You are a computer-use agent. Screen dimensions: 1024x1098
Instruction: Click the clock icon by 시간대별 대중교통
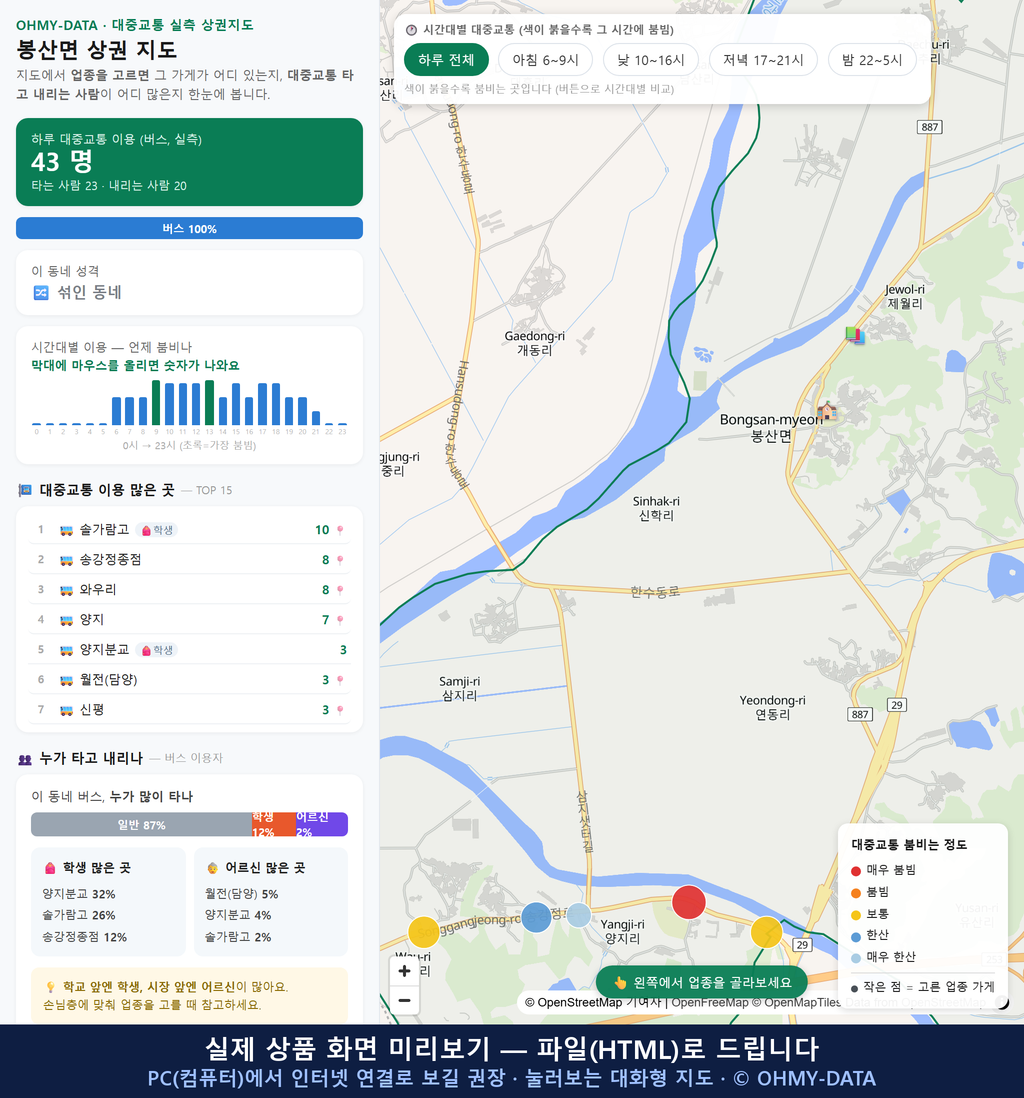click(x=412, y=30)
